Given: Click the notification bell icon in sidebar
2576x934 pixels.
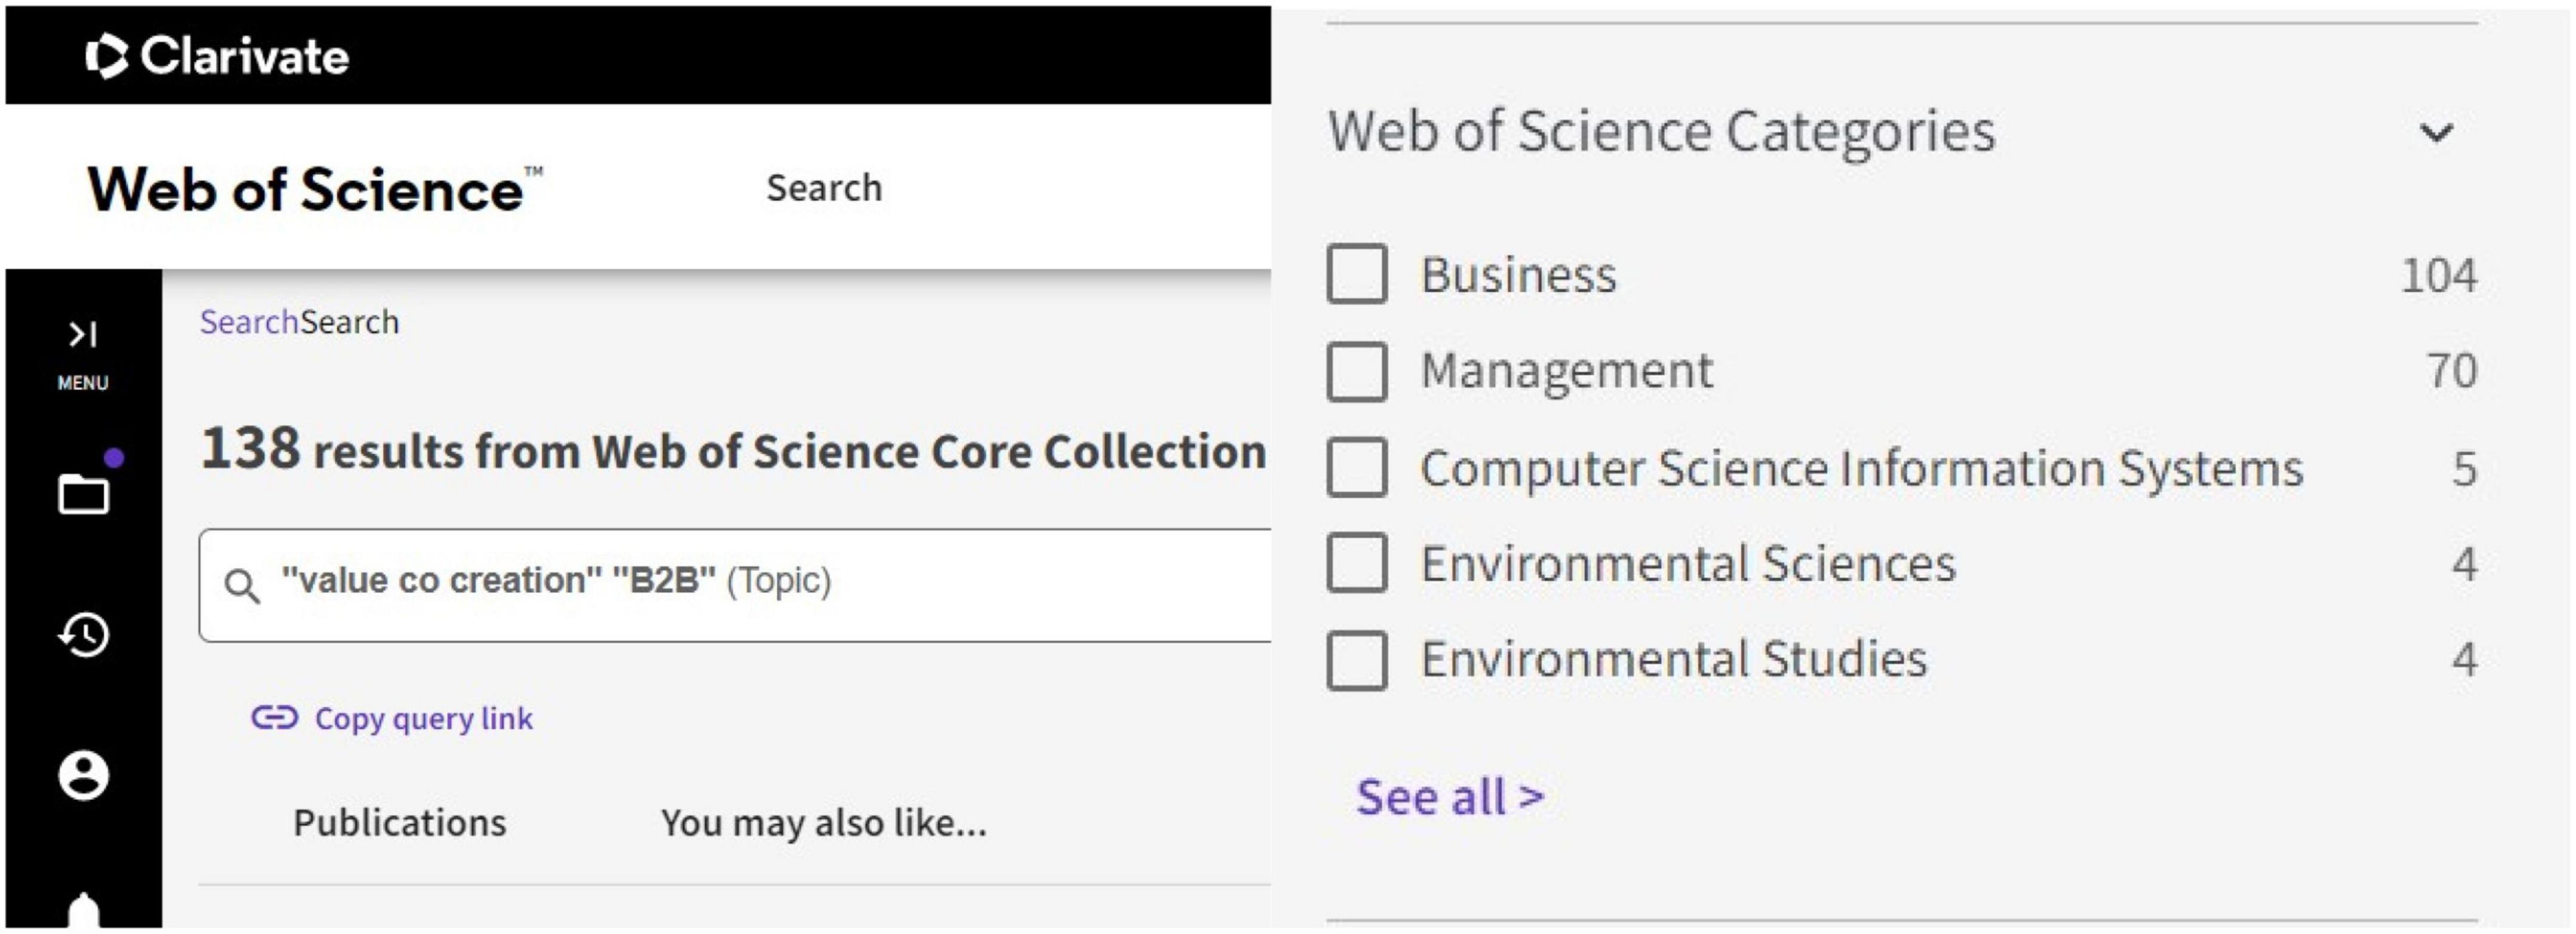Looking at the screenshot, I should pos(83,910).
